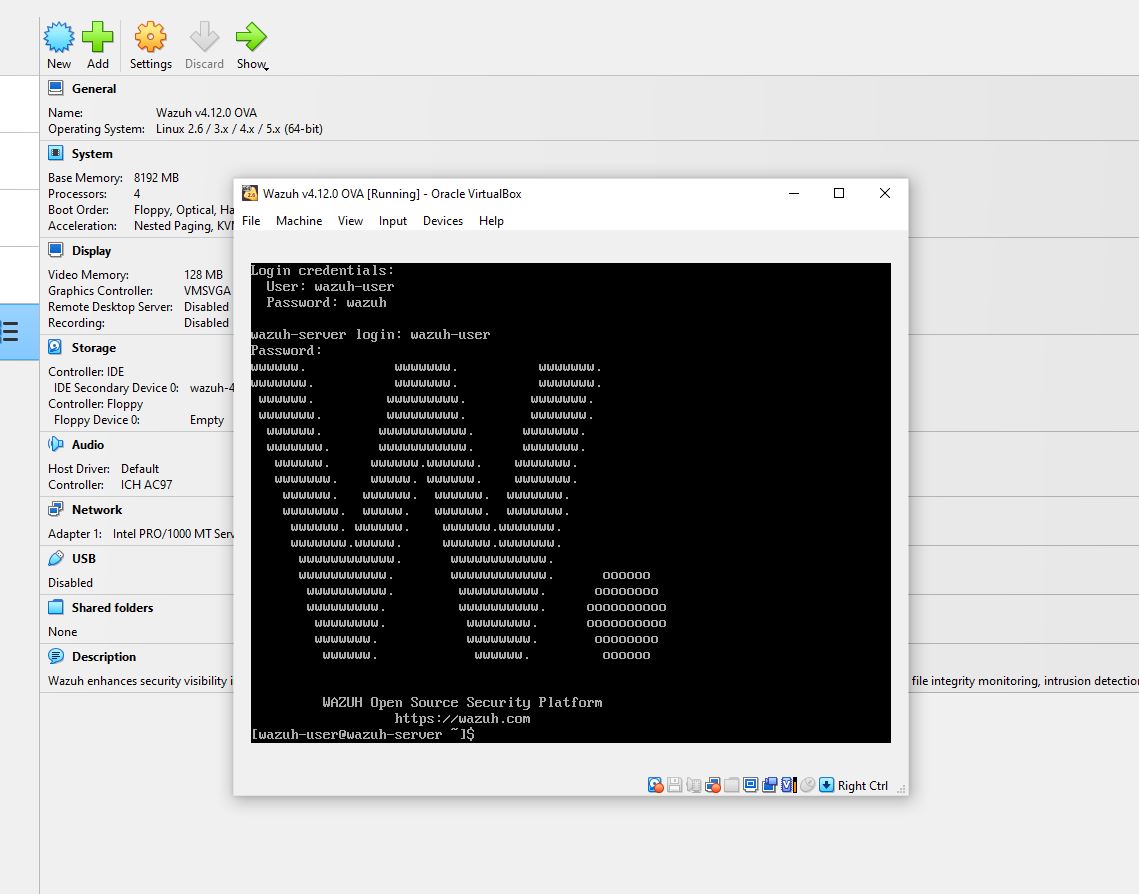This screenshot has width=1139, height=894.
Task: Click the CPU virtualization 'V' status icon
Action: 788,785
